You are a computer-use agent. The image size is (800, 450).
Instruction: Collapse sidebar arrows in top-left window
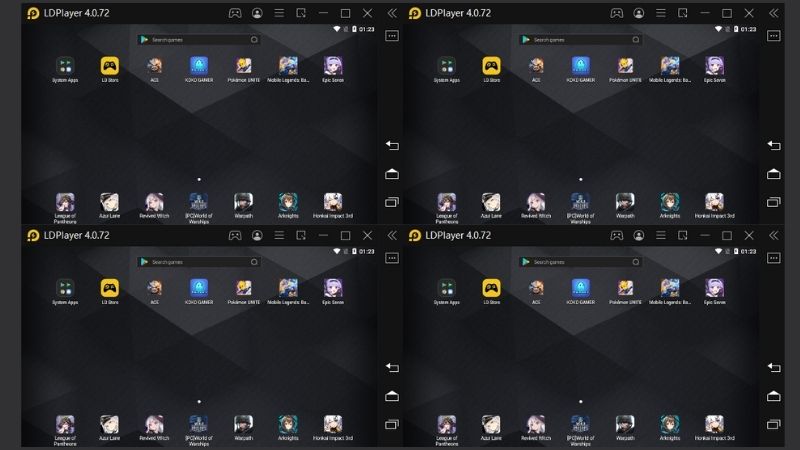(392, 13)
